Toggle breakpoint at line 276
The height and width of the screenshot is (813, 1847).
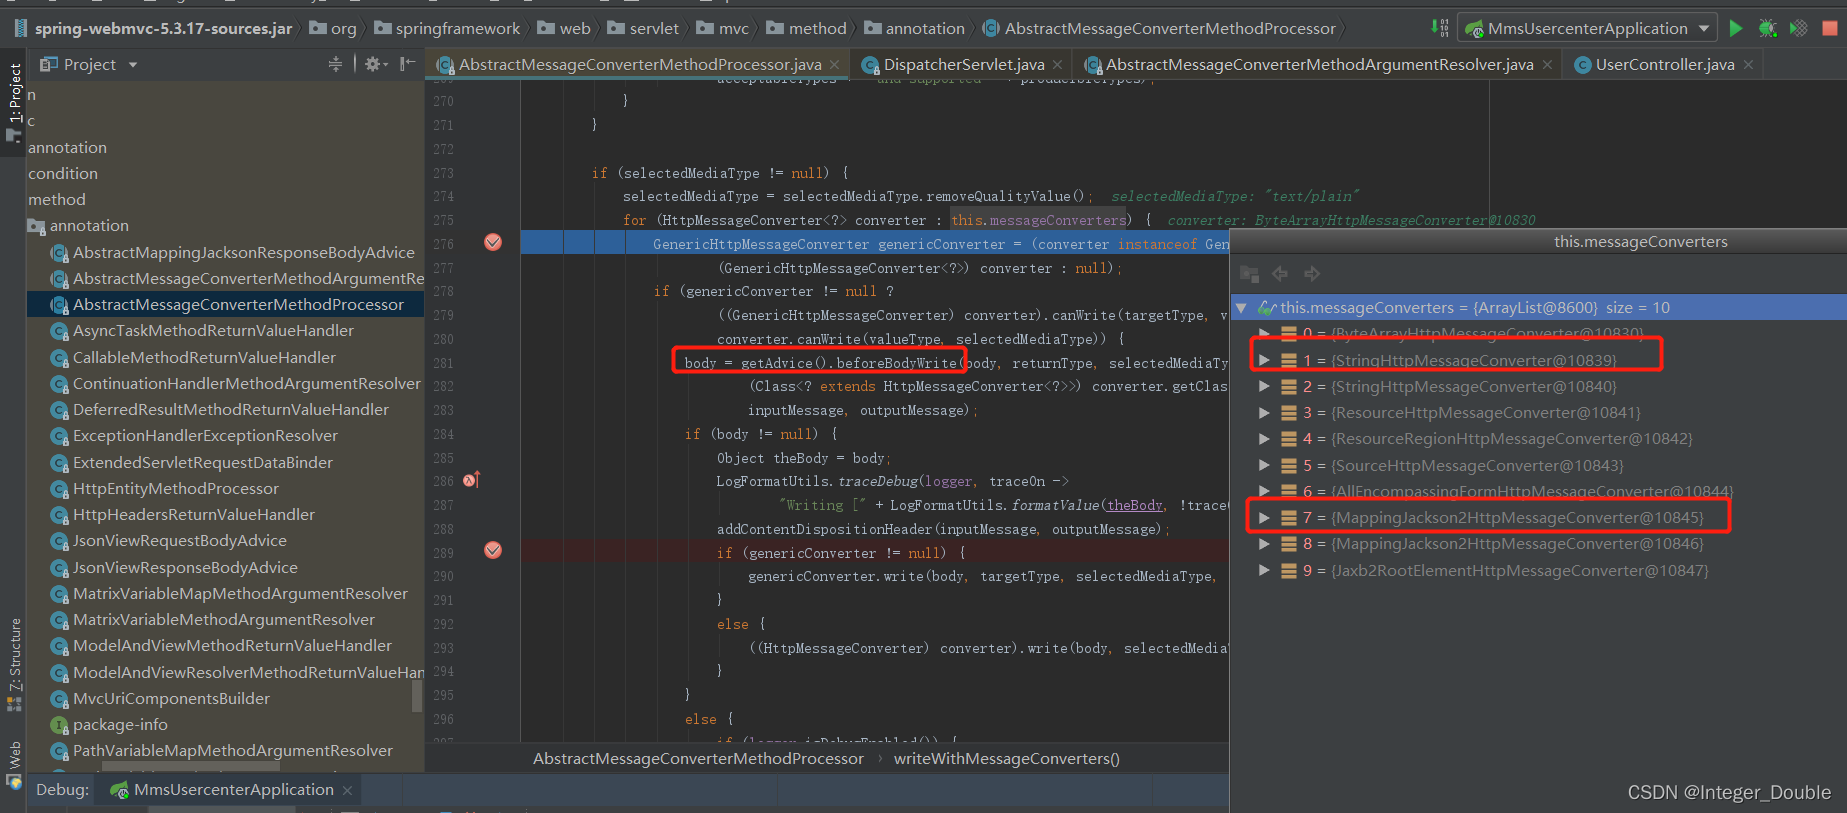493,242
